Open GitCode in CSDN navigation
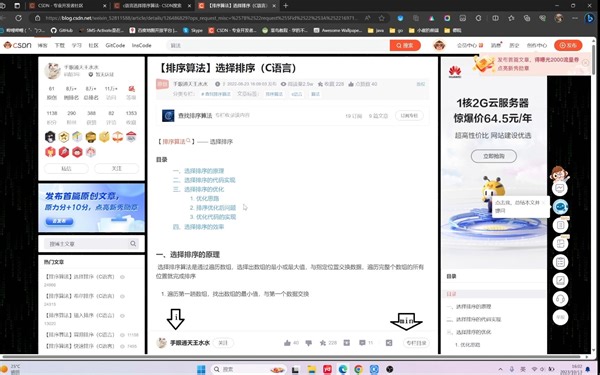Viewport: 600px width, 375px height. 115,45
